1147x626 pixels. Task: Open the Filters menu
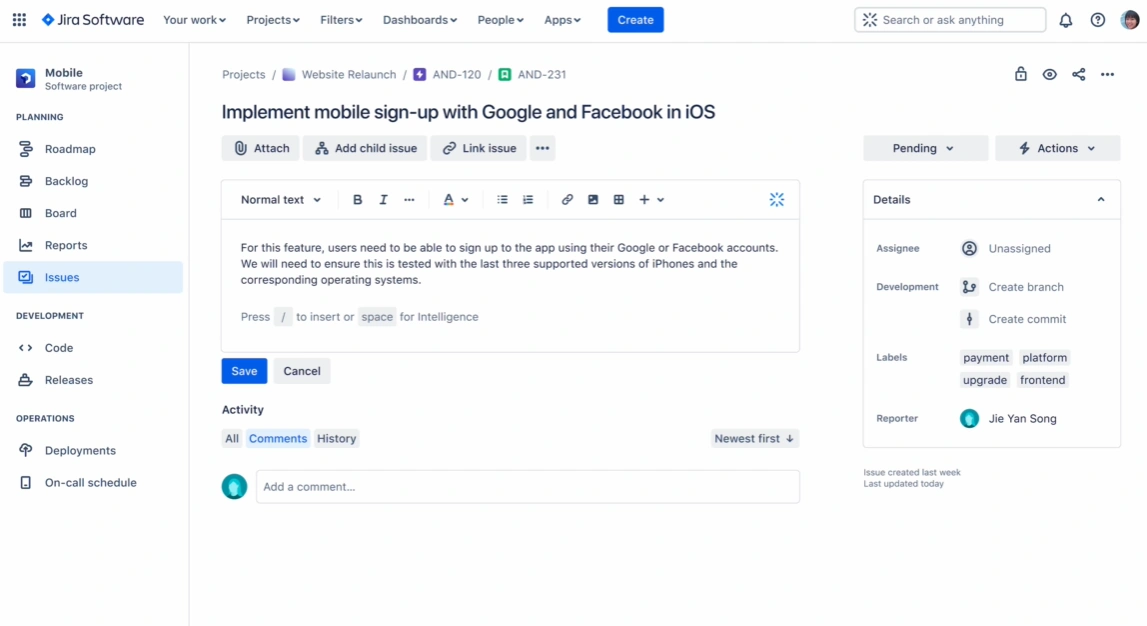[x=341, y=20]
